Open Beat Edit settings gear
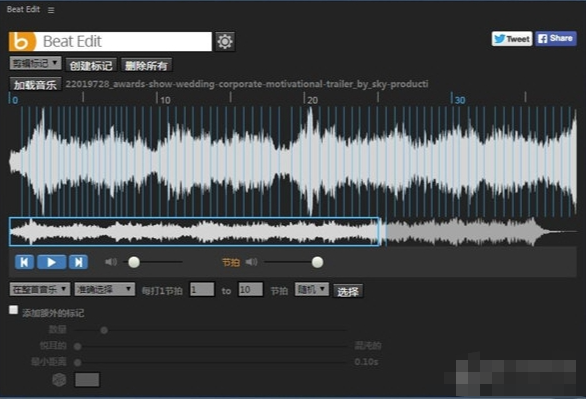The height and width of the screenshot is (399, 586). (225, 41)
